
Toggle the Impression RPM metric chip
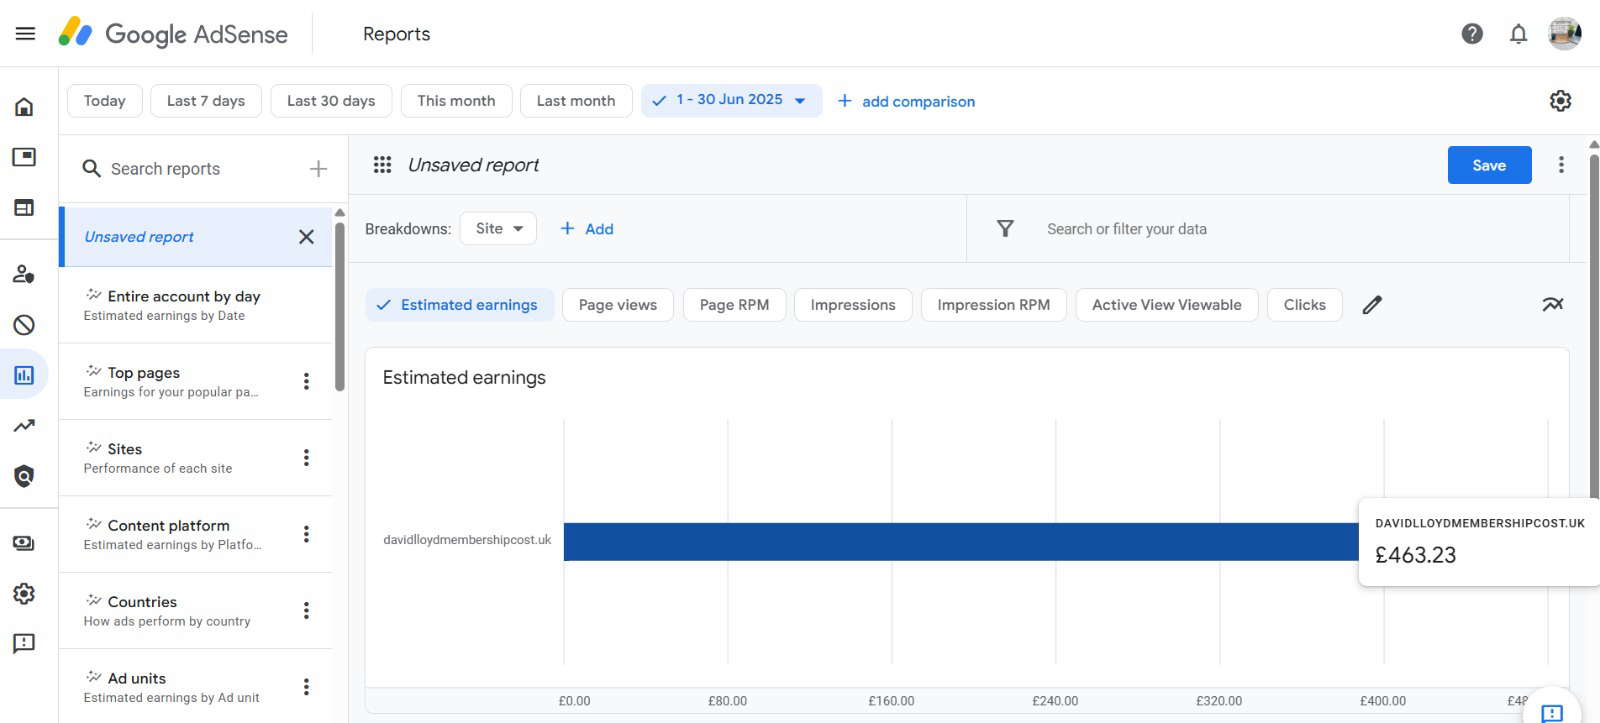coord(994,305)
